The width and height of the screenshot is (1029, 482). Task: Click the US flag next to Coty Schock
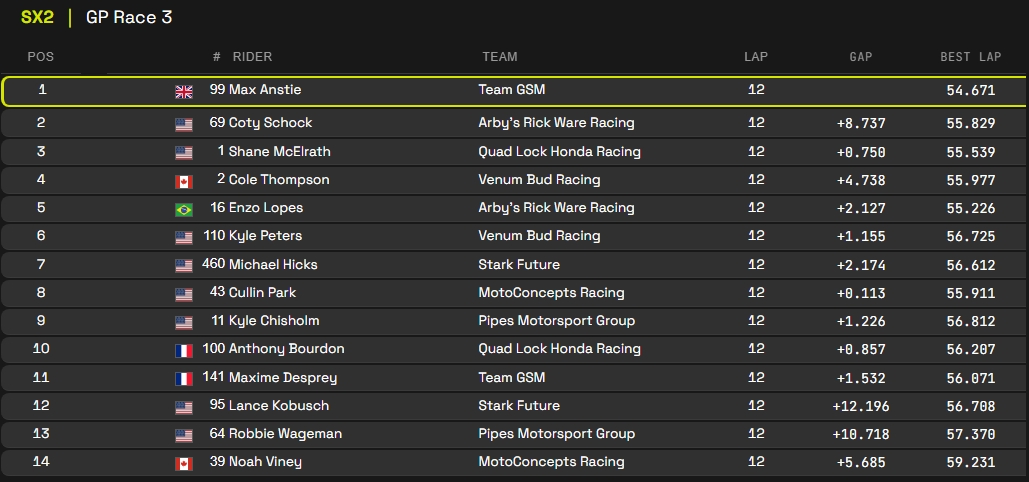[184, 124]
